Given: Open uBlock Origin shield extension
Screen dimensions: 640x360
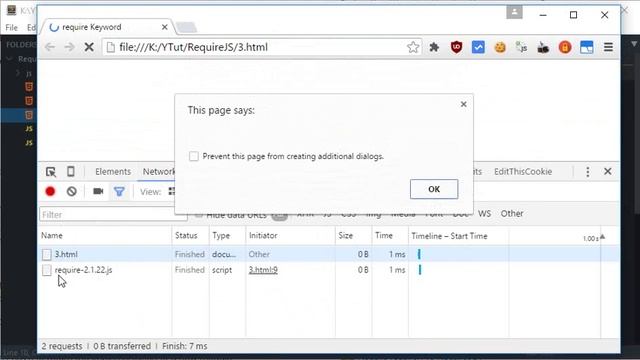Looking at the screenshot, I should [x=456, y=47].
